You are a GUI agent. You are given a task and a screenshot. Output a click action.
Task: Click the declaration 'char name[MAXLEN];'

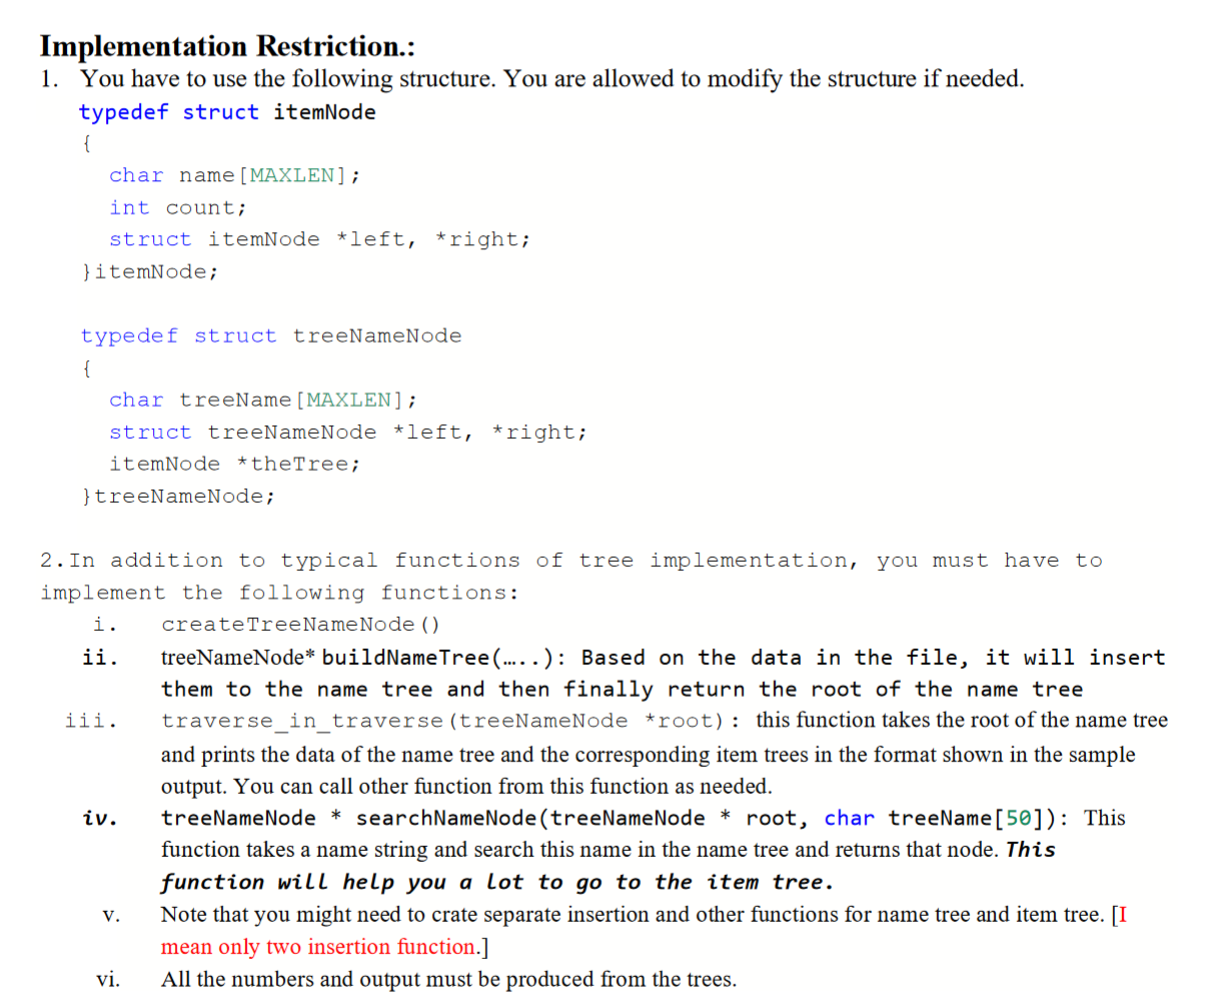click(x=235, y=176)
